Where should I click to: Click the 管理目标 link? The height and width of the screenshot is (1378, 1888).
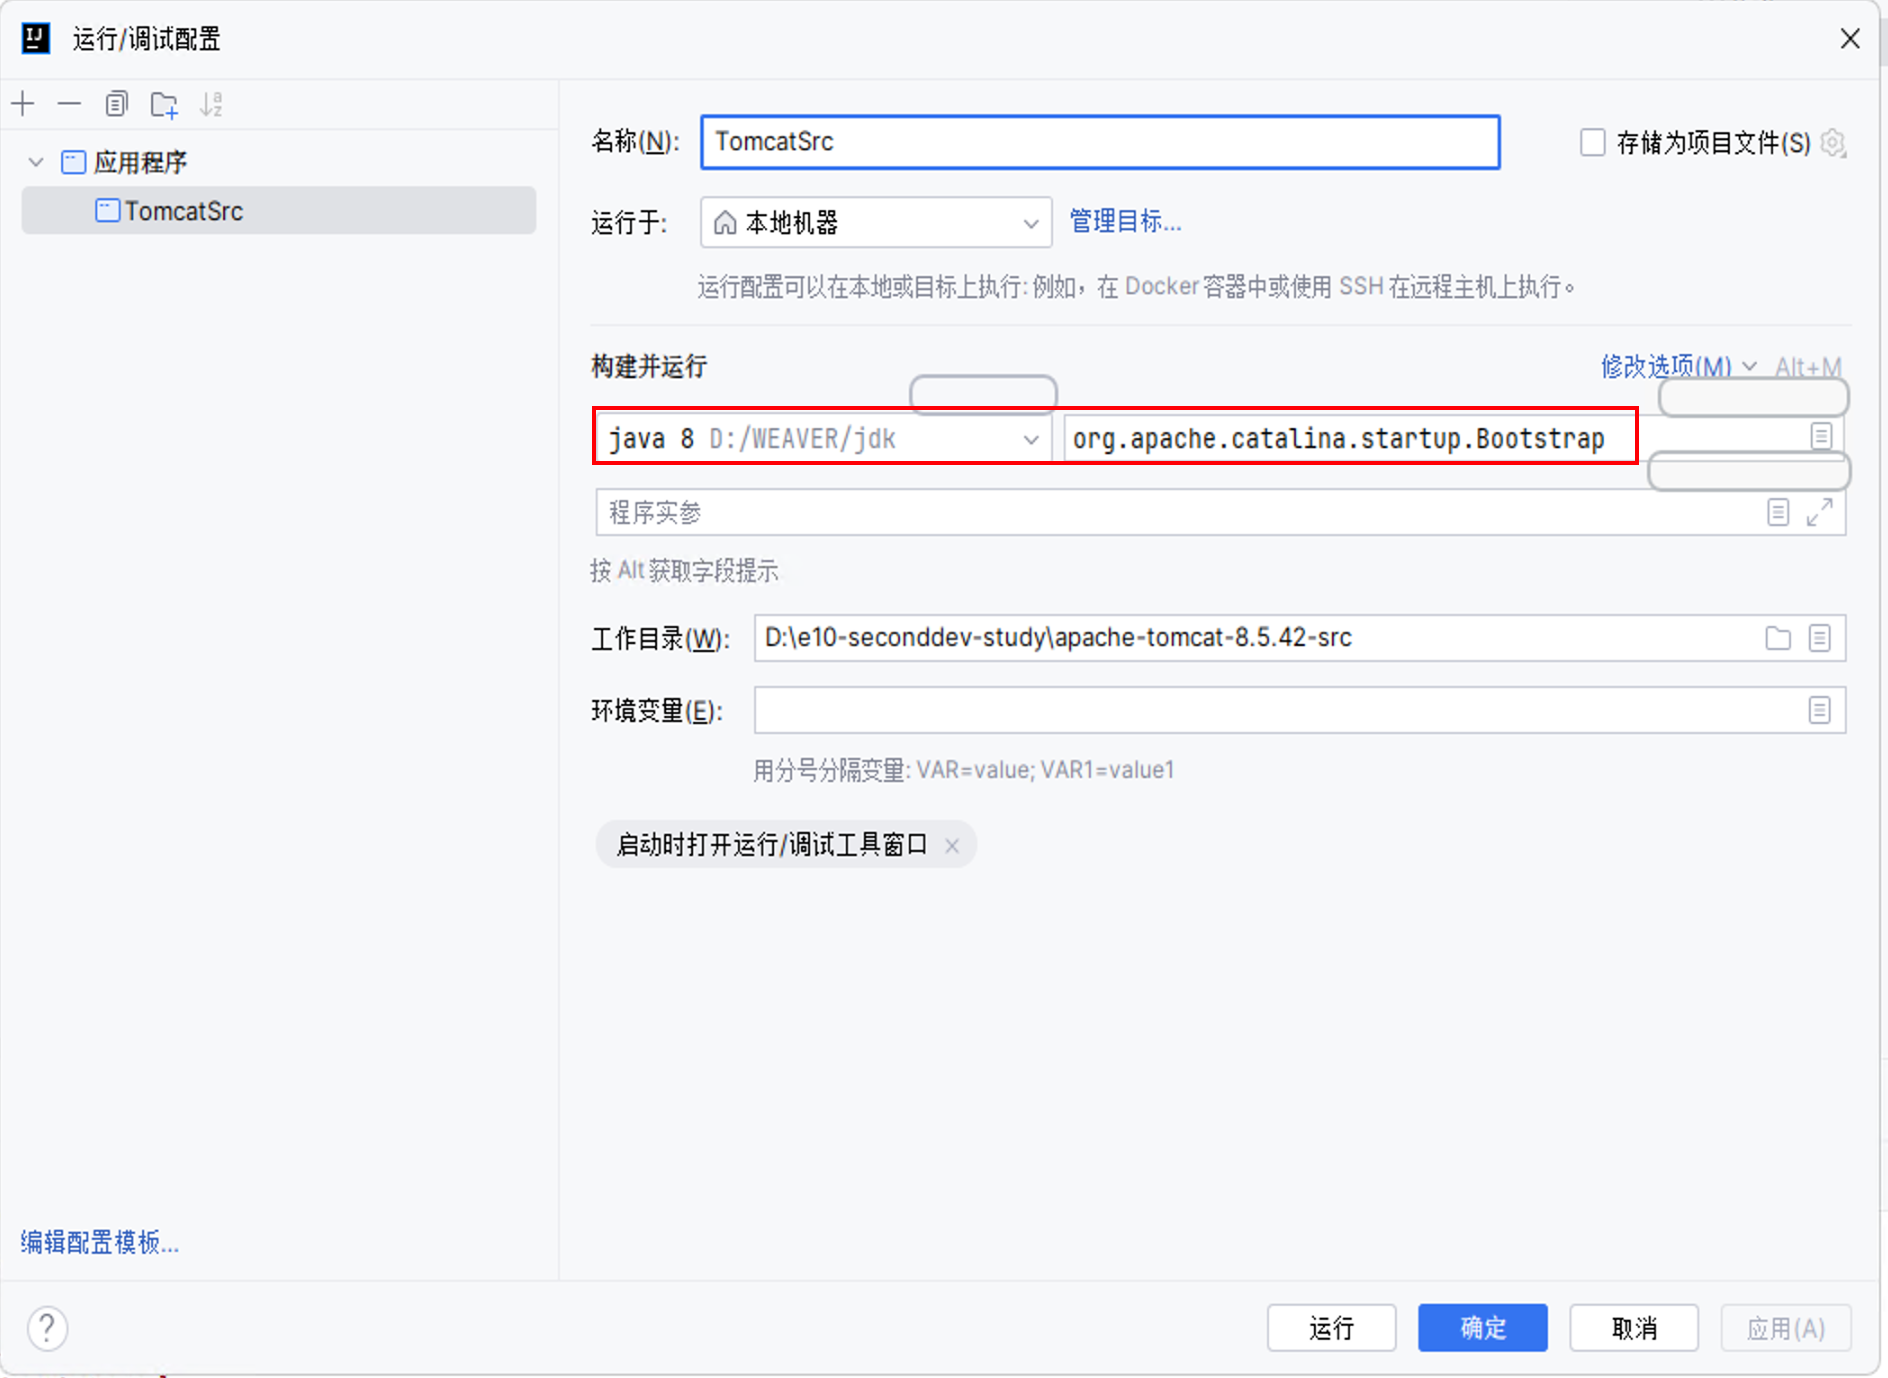pos(1125,221)
